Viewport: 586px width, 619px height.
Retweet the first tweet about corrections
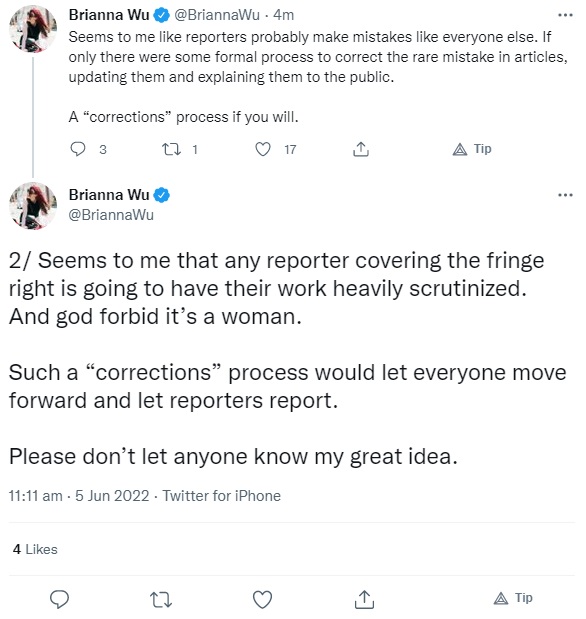pyautogui.click(x=171, y=149)
